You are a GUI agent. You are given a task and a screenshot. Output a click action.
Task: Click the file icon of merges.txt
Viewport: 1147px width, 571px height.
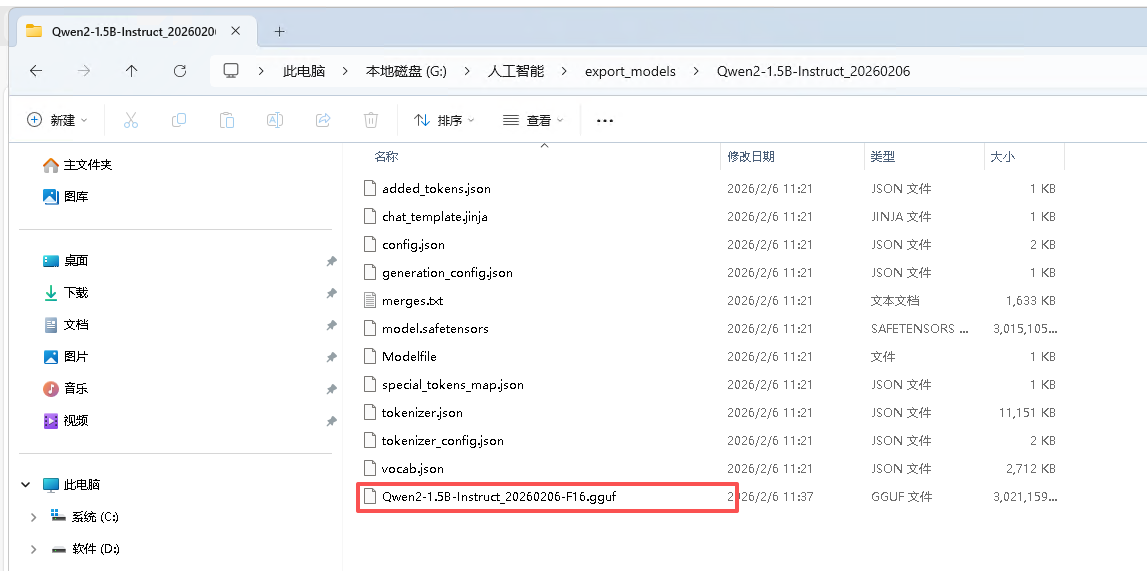point(371,300)
